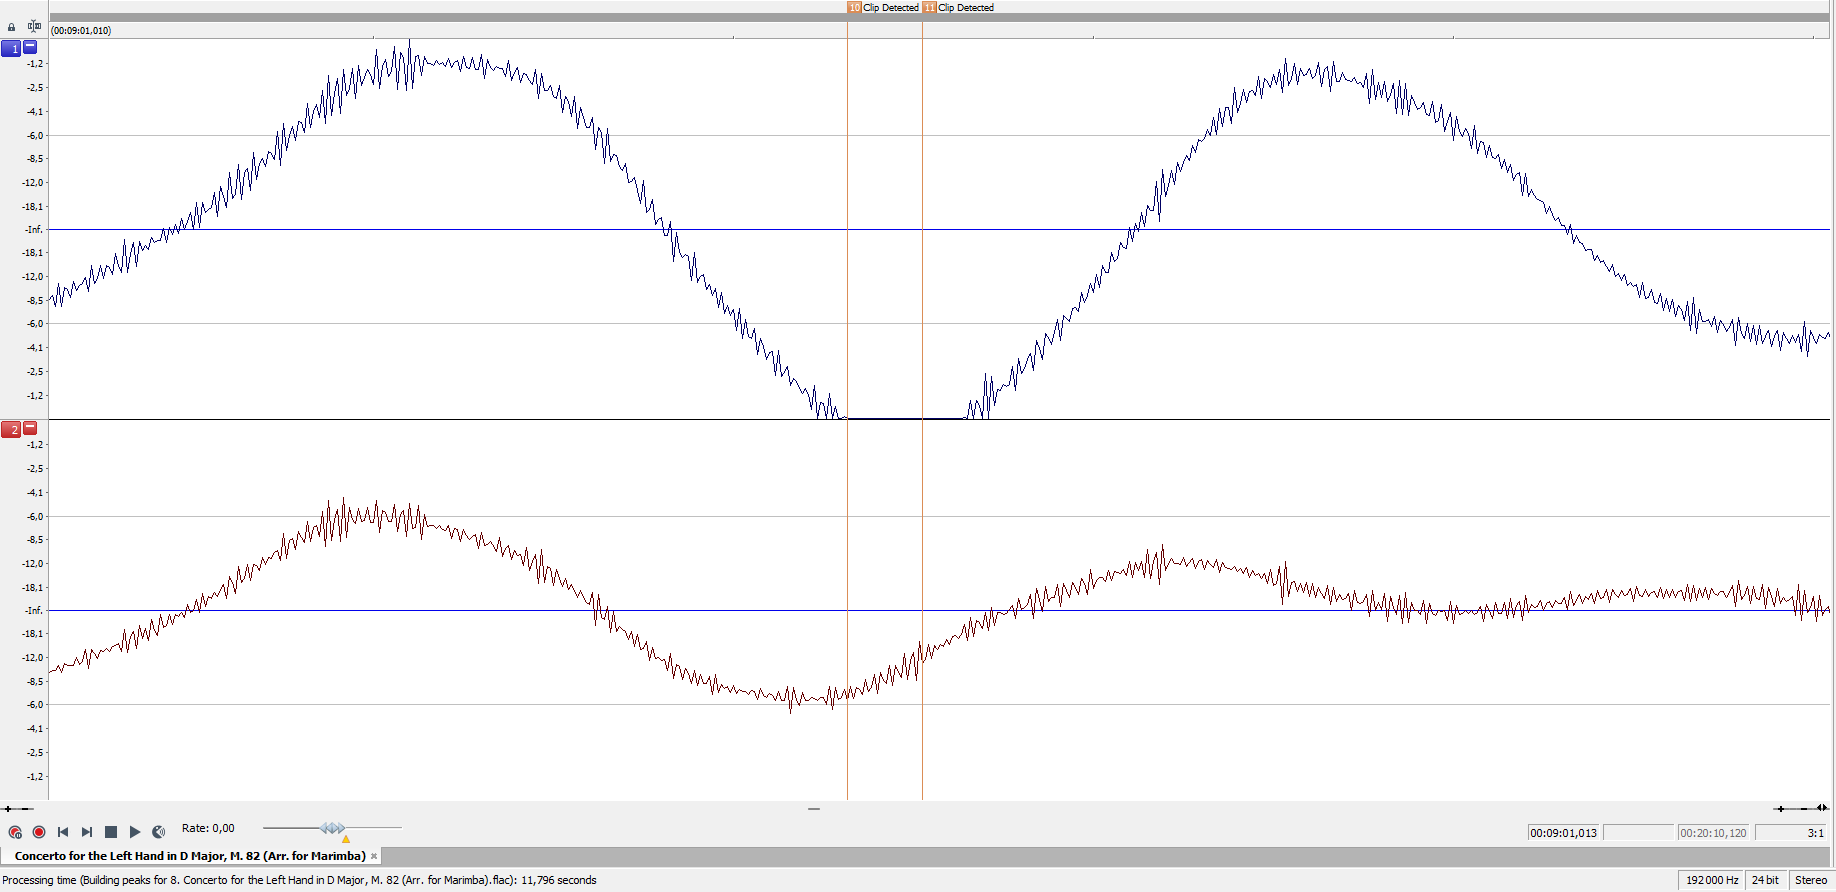This screenshot has height=892, width=1836.
Task: Click the text-cursor snap icon beside the lock
Action: click(34, 27)
